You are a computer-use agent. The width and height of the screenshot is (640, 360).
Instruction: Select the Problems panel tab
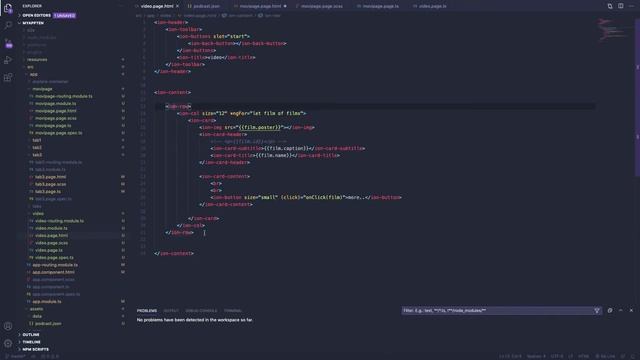tap(147, 311)
